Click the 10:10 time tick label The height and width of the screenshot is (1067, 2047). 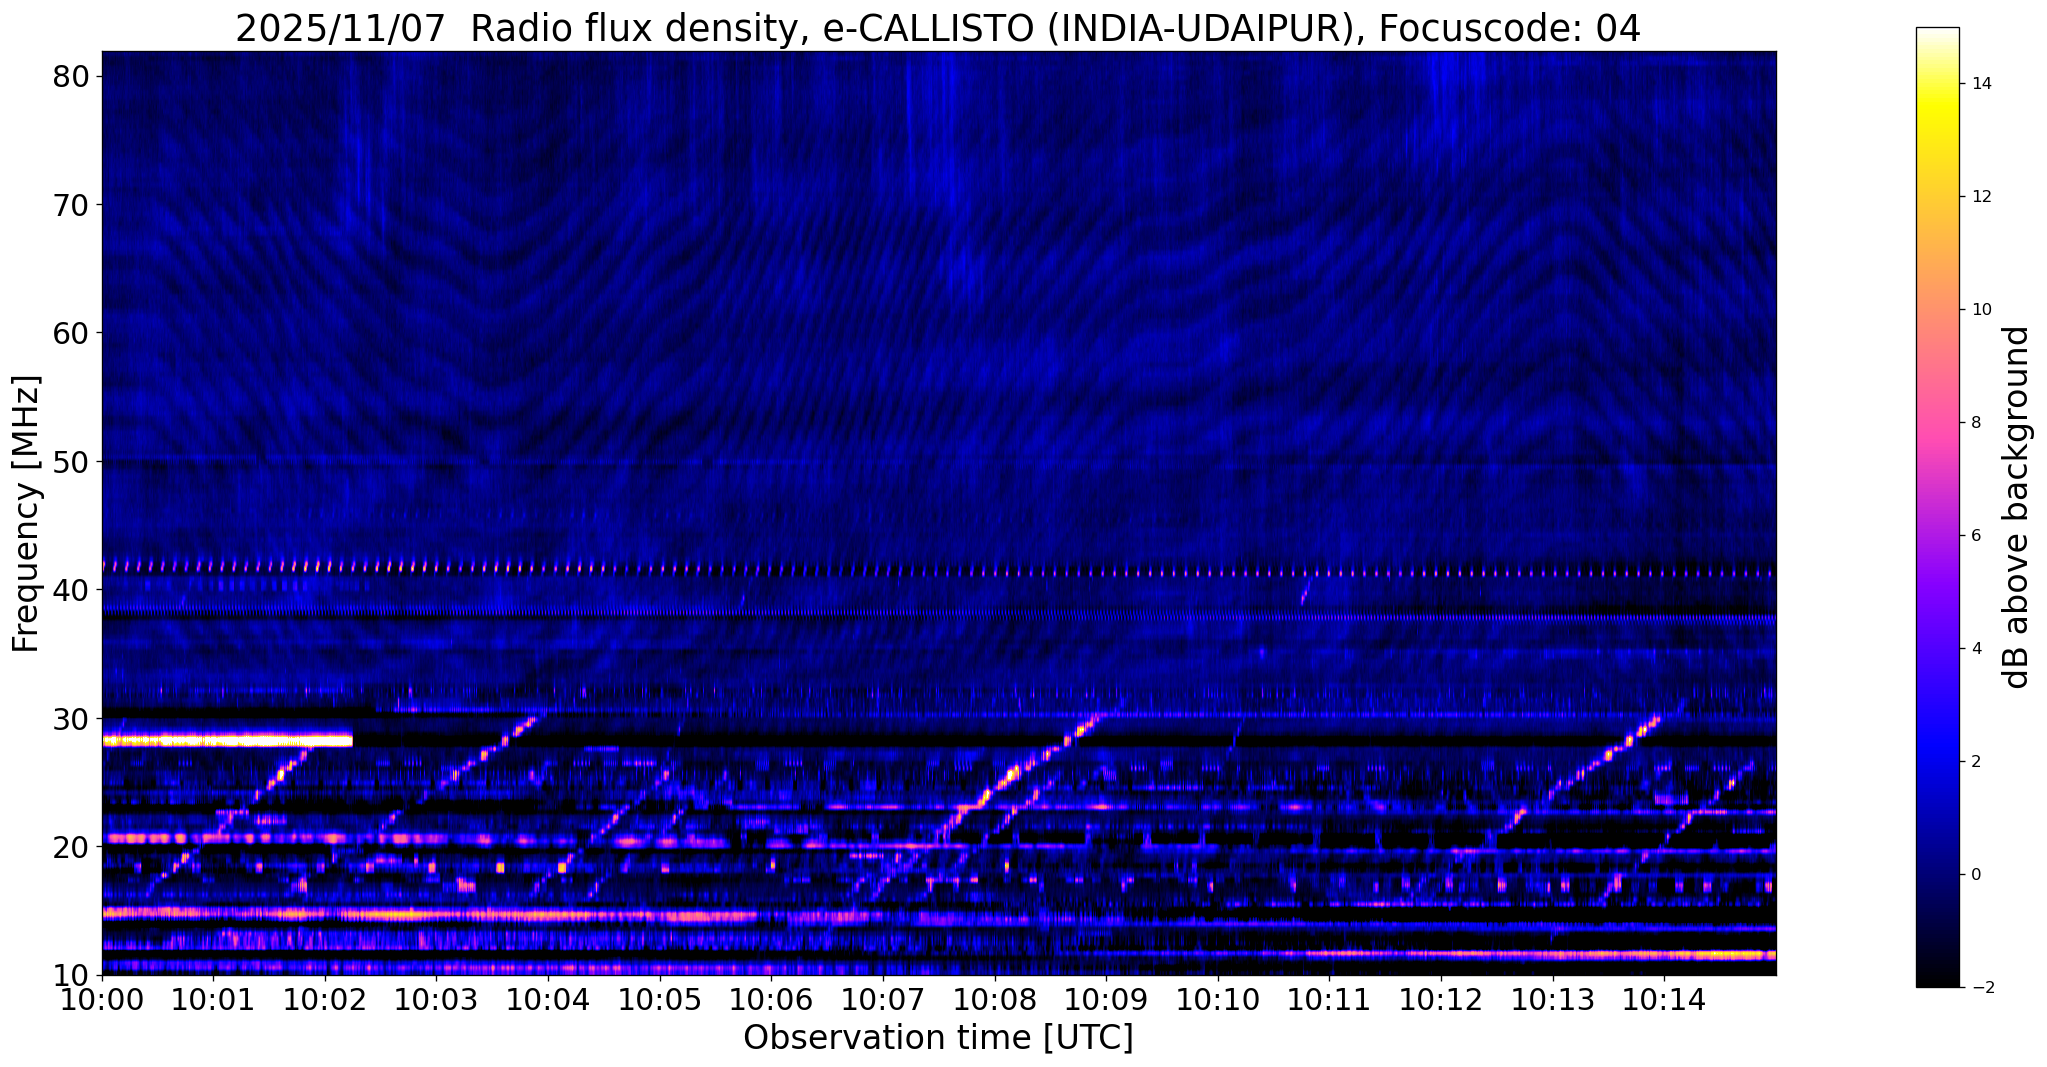point(1218,1000)
